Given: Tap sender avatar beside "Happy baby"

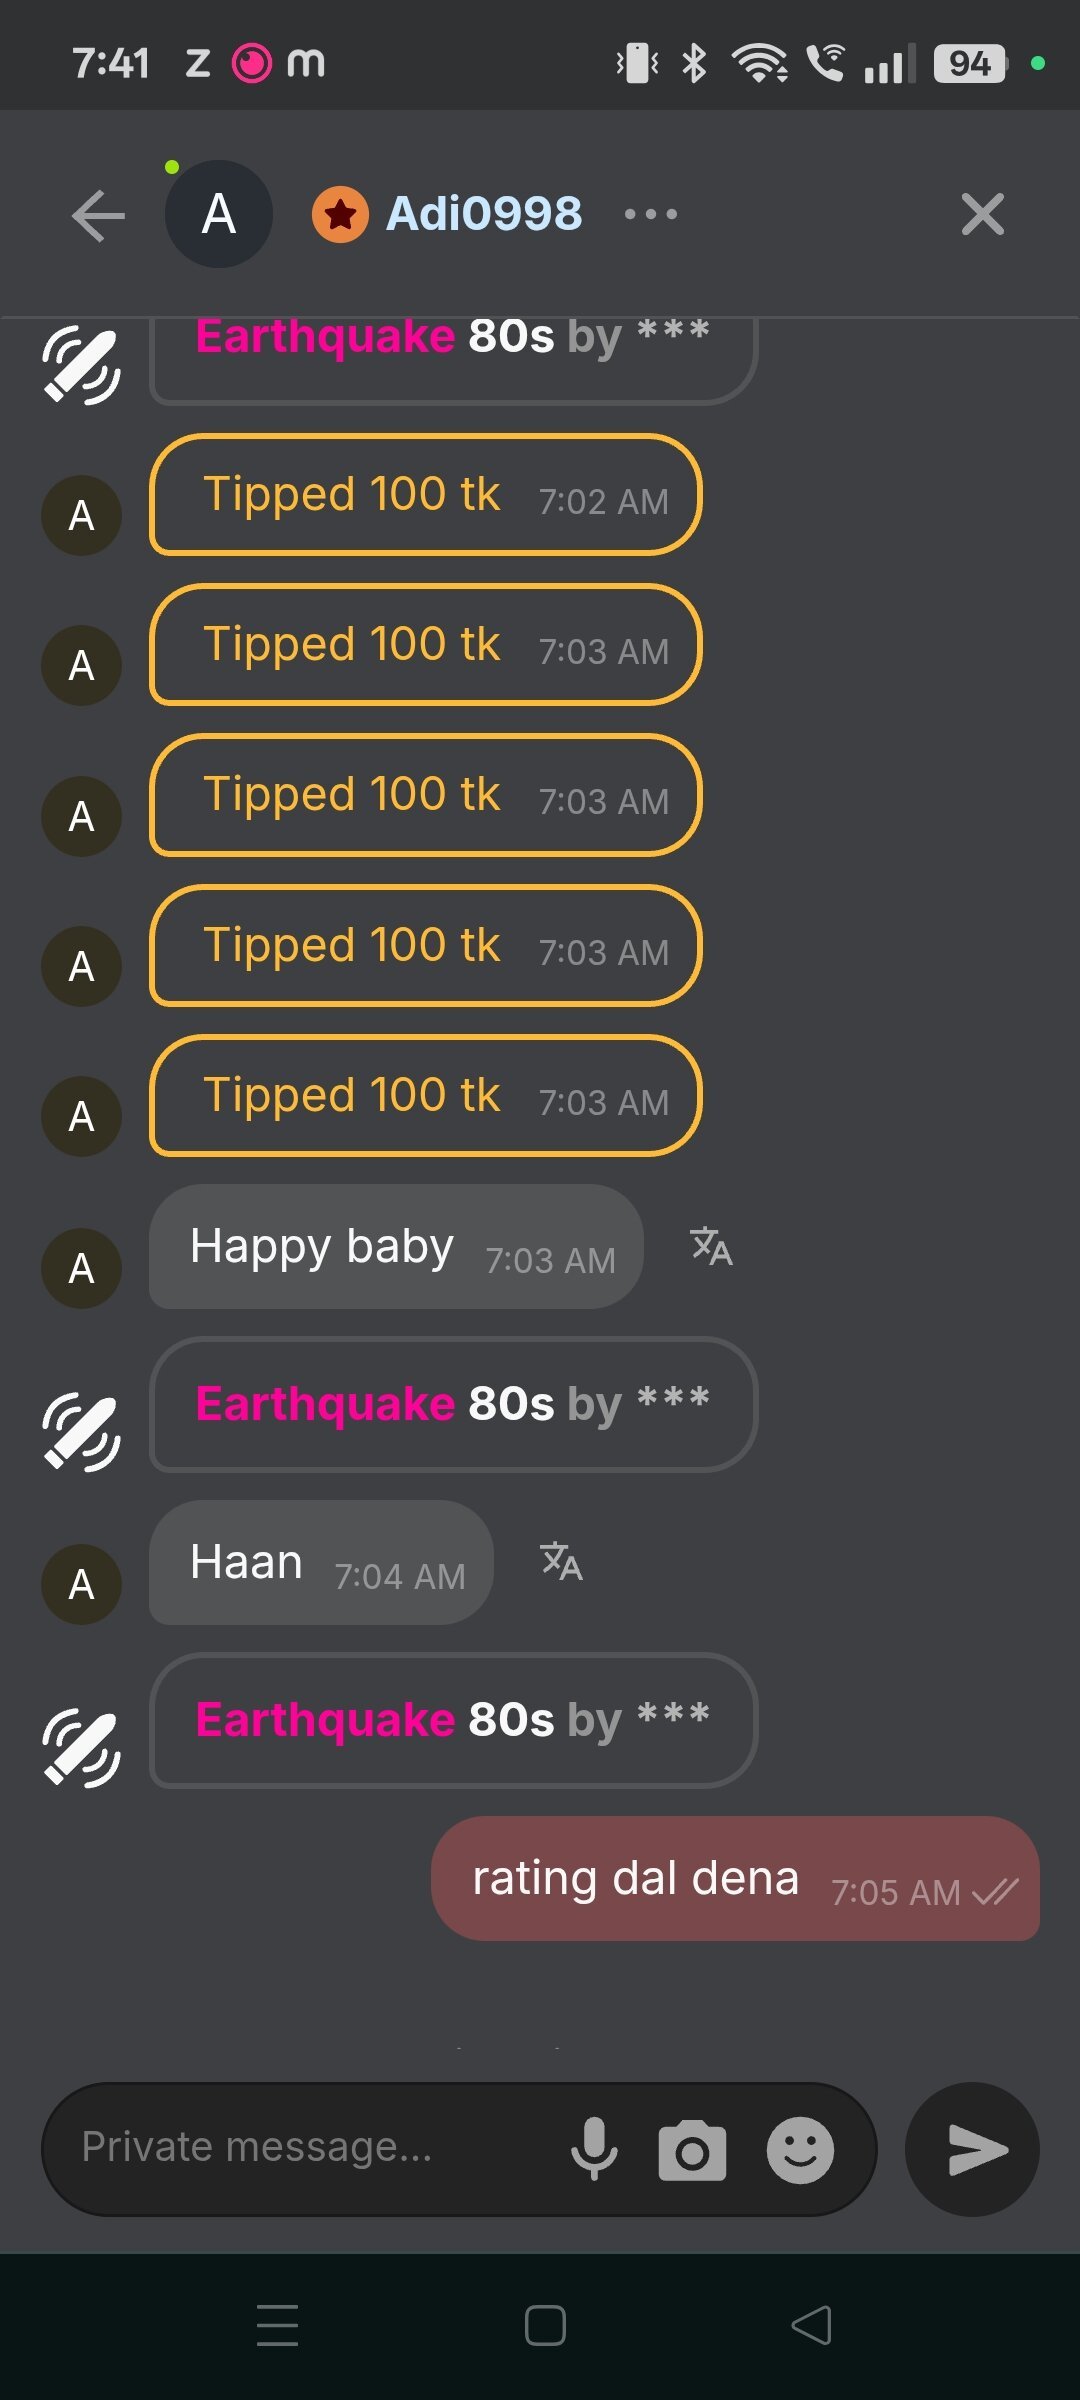Looking at the screenshot, I should (x=81, y=1268).
